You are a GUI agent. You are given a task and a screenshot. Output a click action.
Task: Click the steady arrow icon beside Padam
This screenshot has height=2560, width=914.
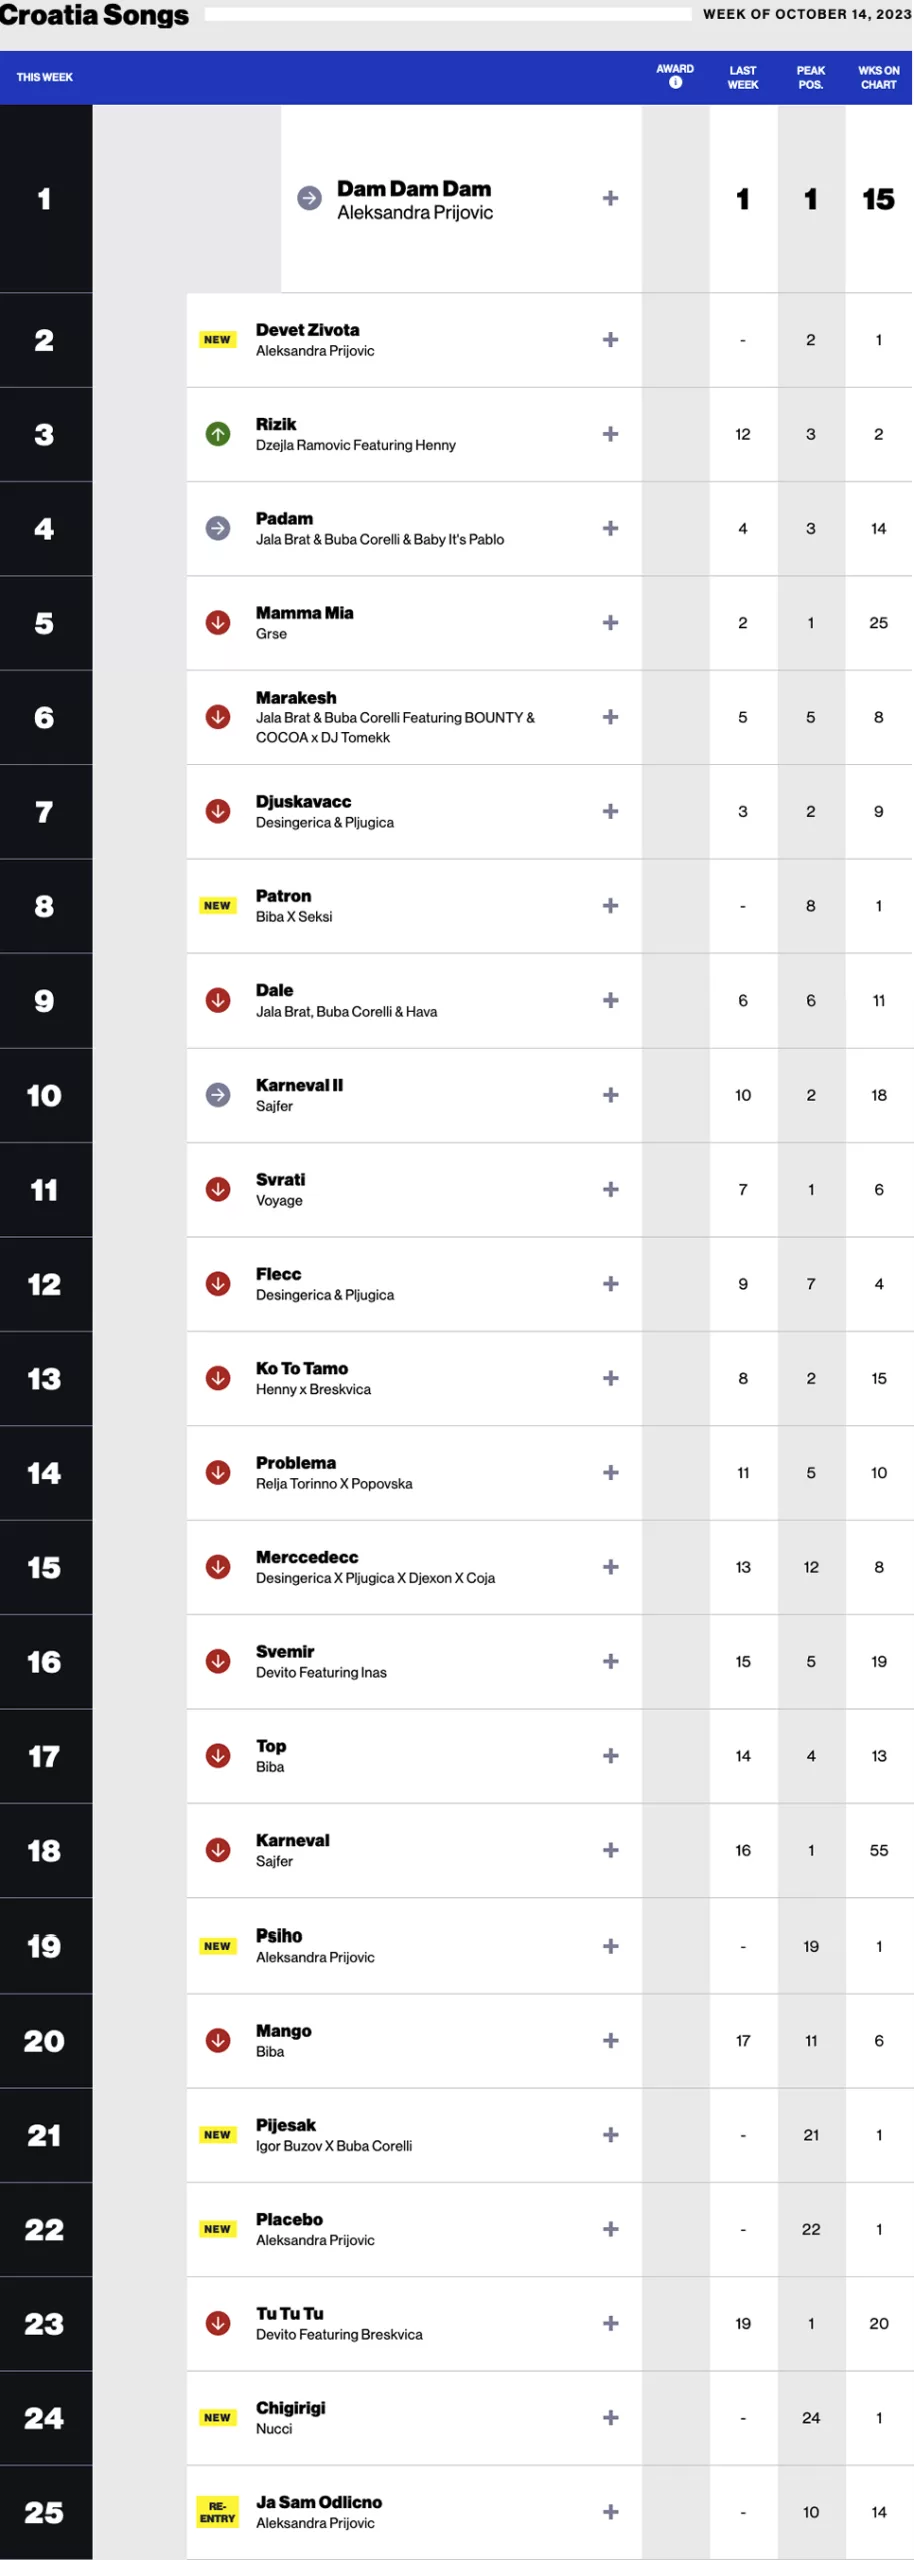218,528
